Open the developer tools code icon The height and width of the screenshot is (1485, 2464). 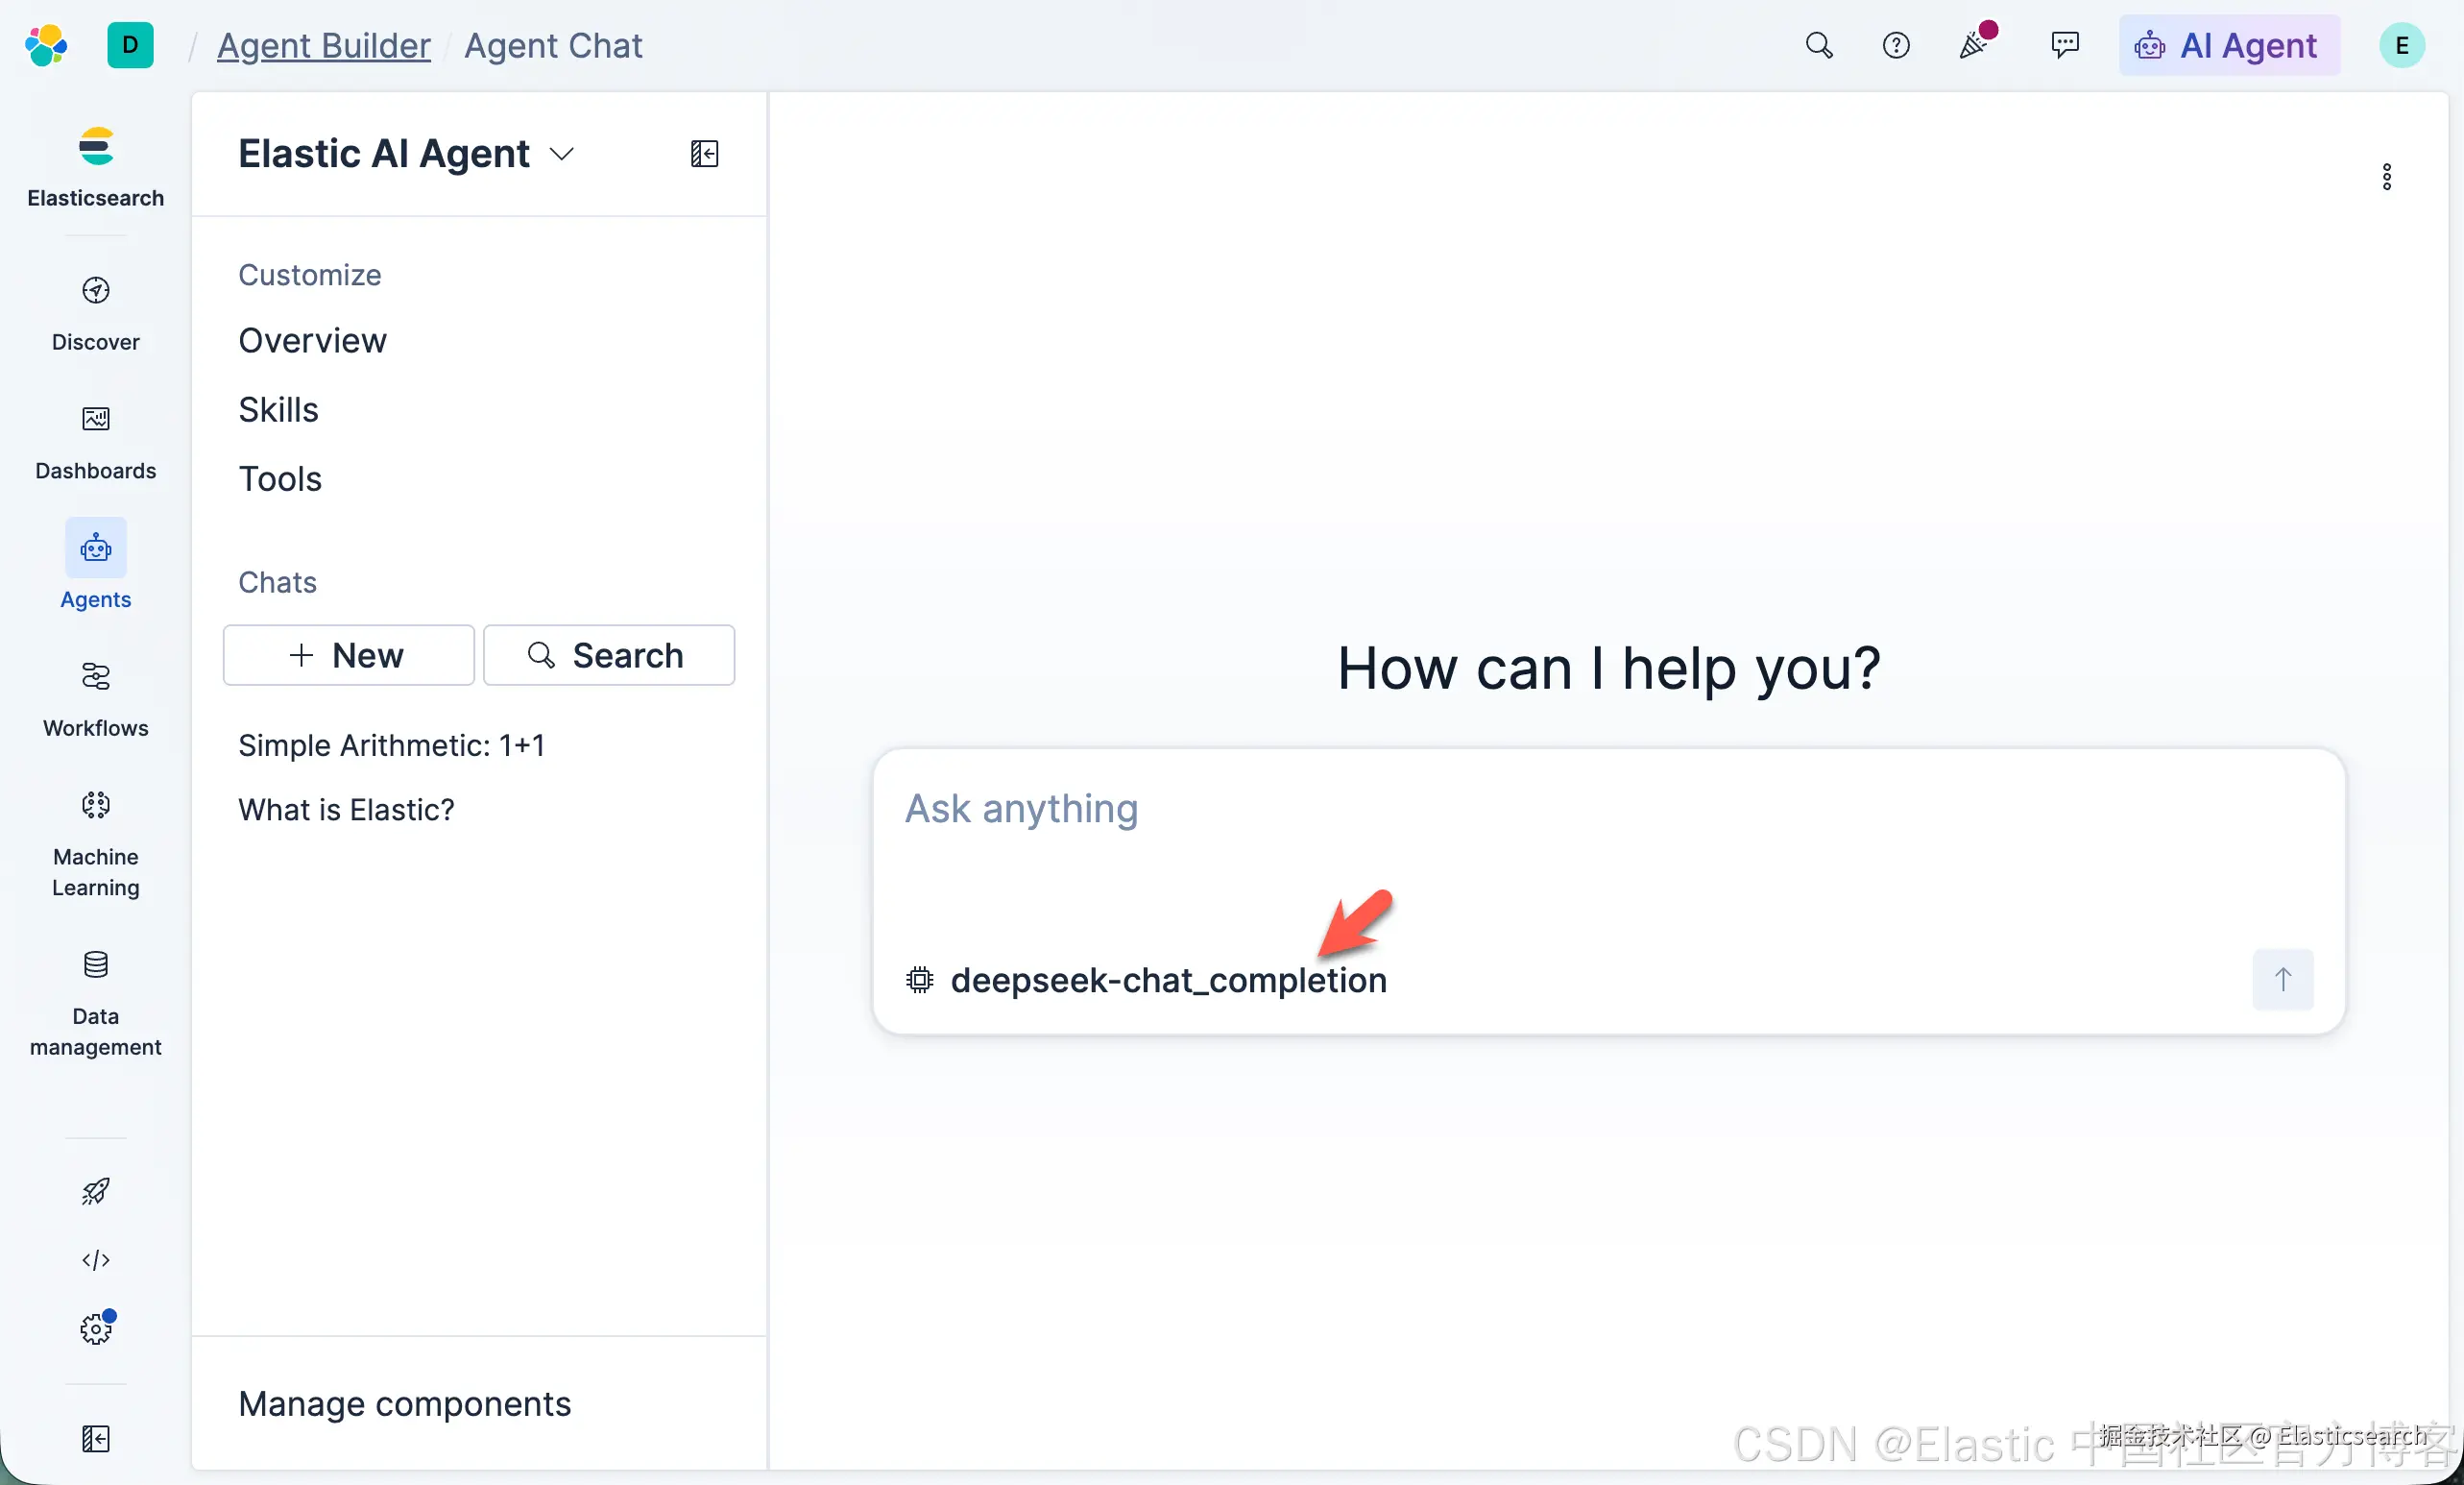(x=96, y=1260)
